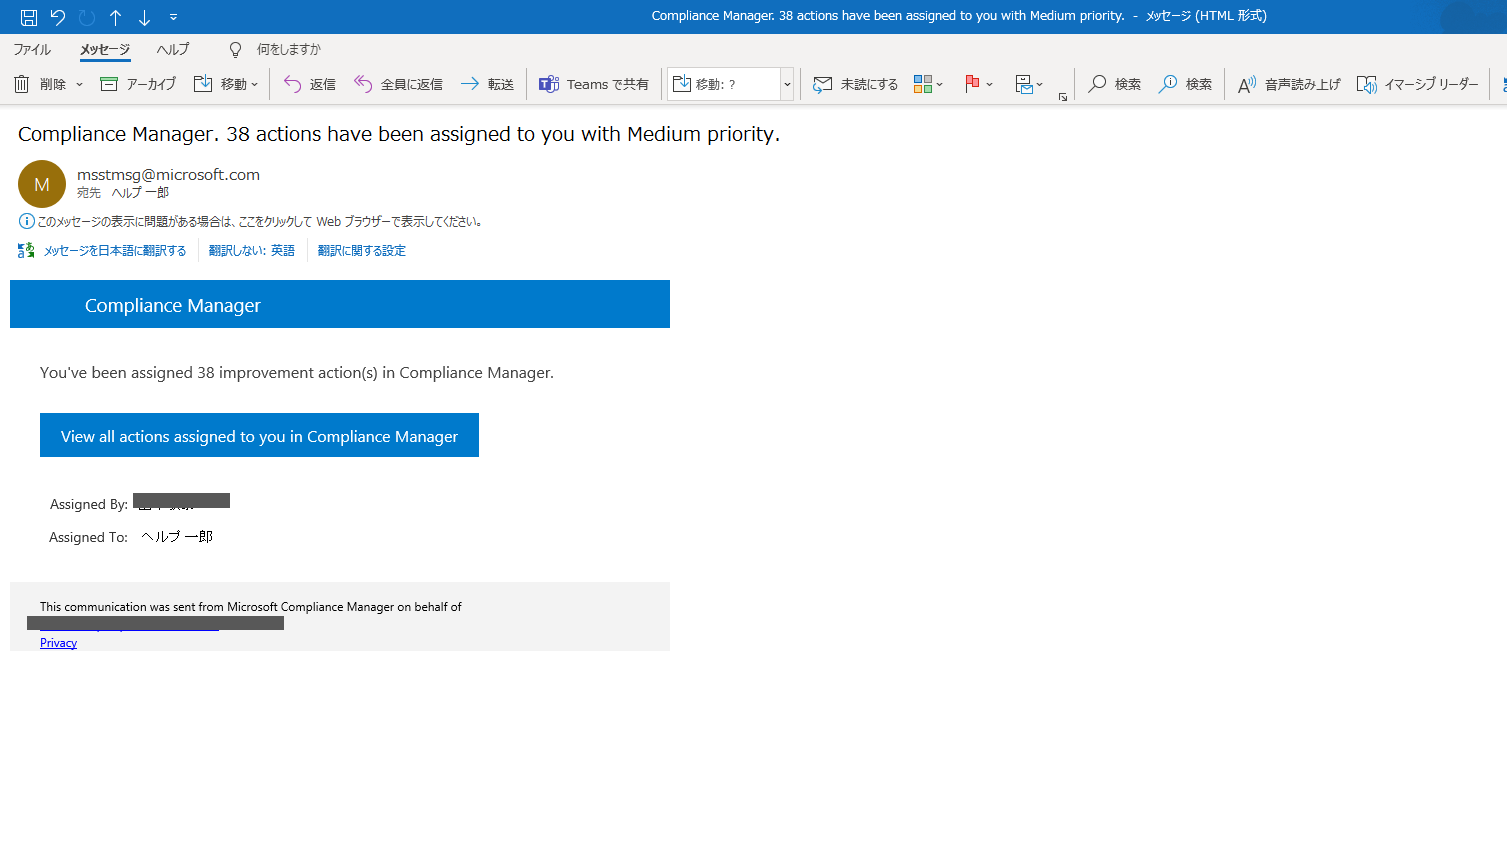The width and height of the screenshot is (1507, 866).
Task: Go to previous item arrow
Action: pos(116,17)
